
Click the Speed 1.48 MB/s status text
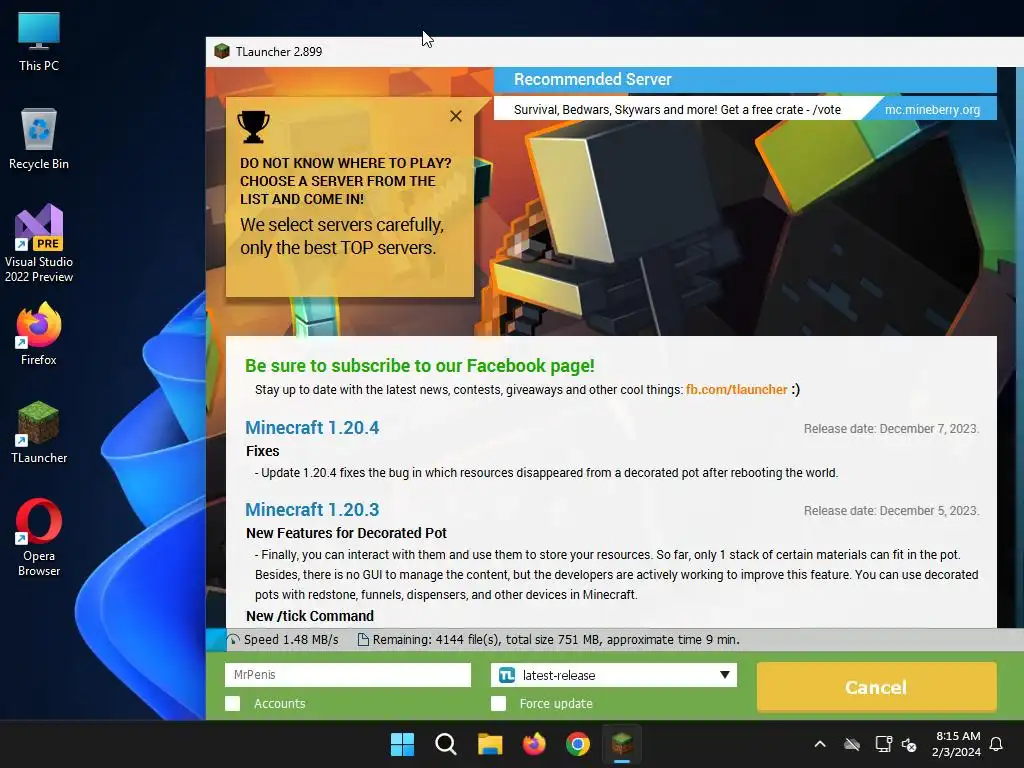point(291,640)
